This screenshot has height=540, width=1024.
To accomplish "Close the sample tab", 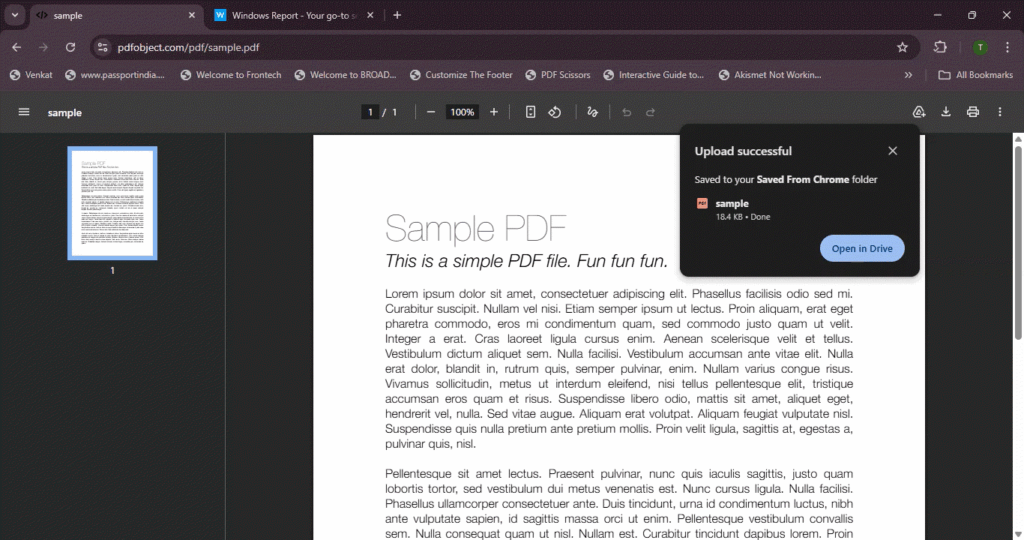I will click(x=191, y=15).
